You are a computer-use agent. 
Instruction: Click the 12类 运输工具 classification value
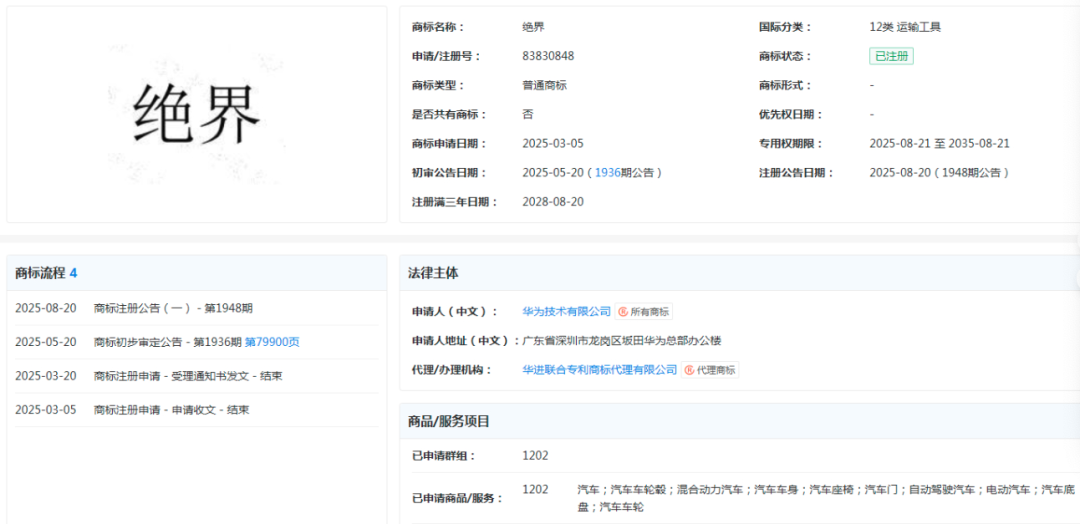click(905, 28)
